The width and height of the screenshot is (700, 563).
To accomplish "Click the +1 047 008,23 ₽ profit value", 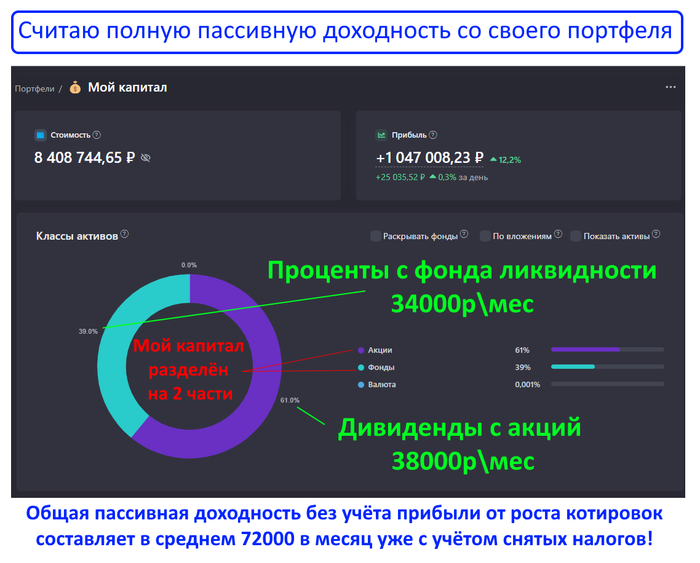I will tap(429, 158).
